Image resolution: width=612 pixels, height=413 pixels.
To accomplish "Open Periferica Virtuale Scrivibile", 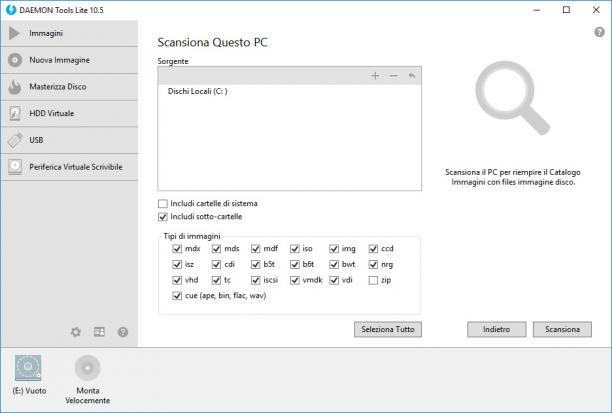I will coord(69,167).
